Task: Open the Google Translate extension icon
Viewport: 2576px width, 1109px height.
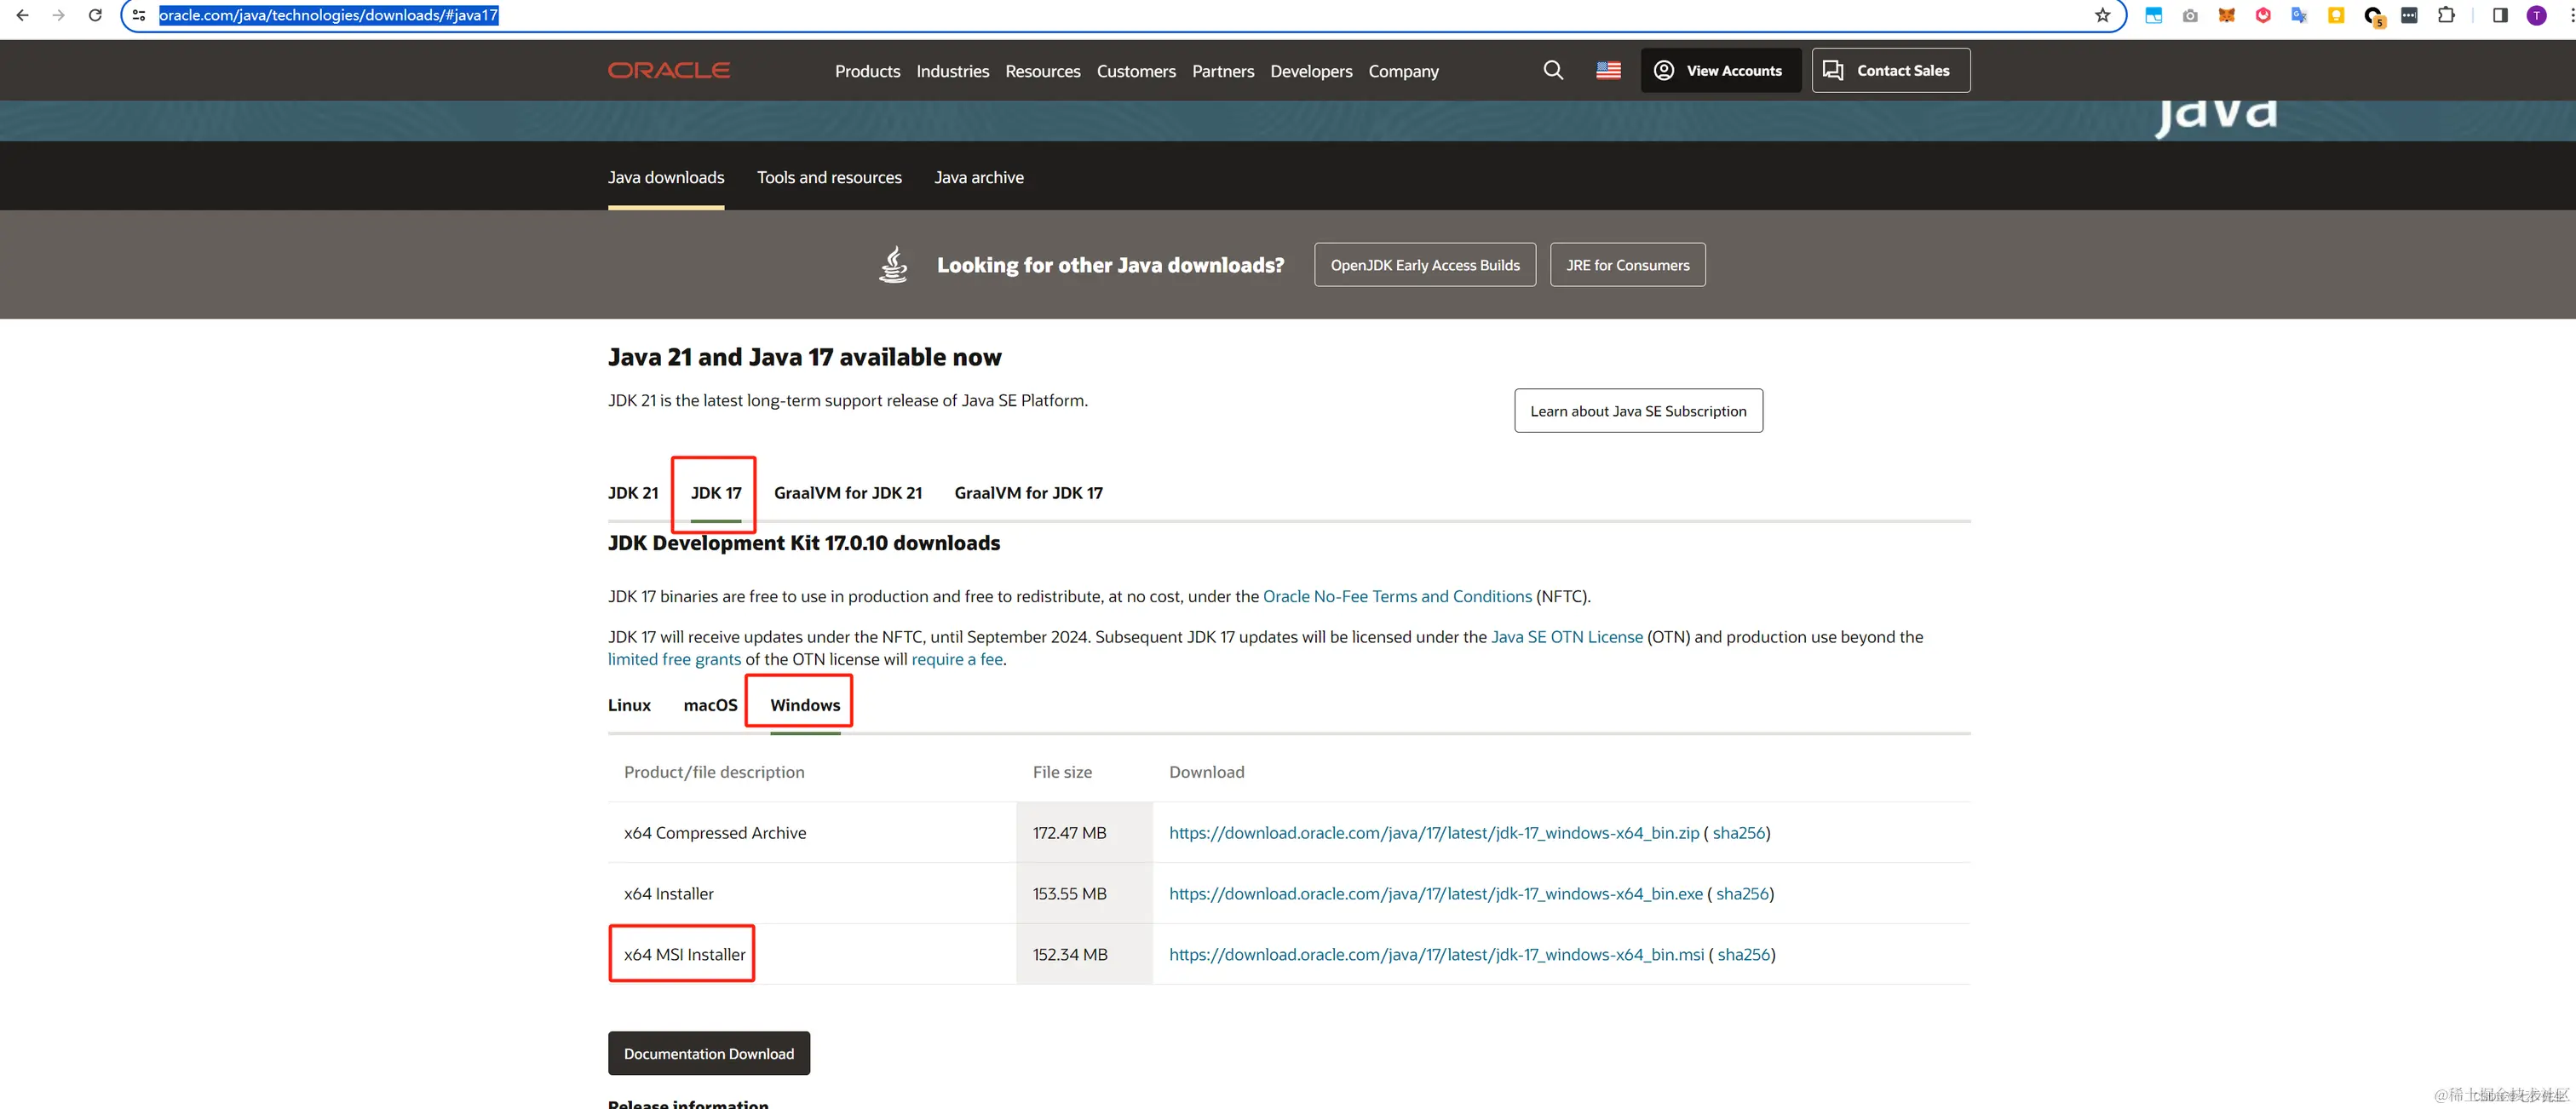Action: (x=2299, y=15)
